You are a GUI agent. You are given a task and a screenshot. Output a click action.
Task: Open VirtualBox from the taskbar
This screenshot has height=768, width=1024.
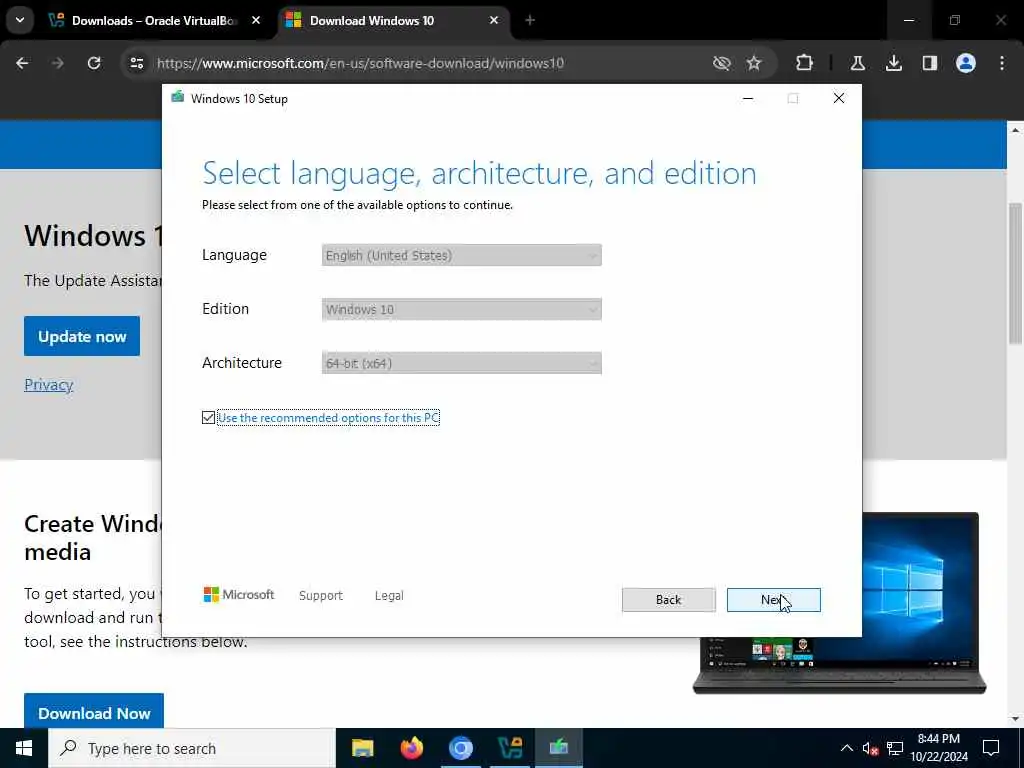[509, 748]
